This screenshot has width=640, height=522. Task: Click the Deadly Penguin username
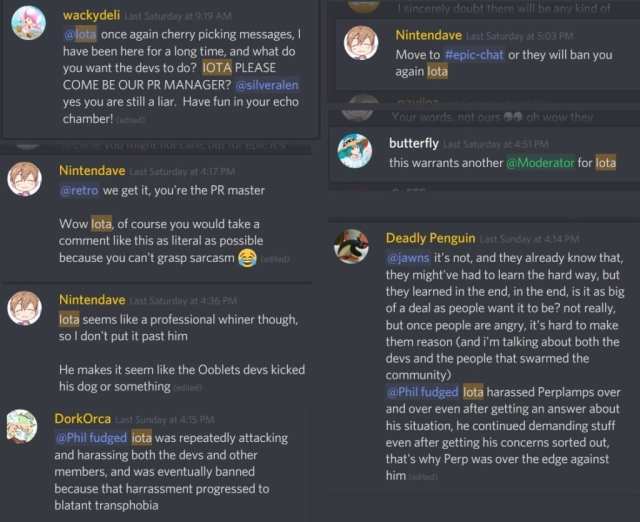pos(431,238)
